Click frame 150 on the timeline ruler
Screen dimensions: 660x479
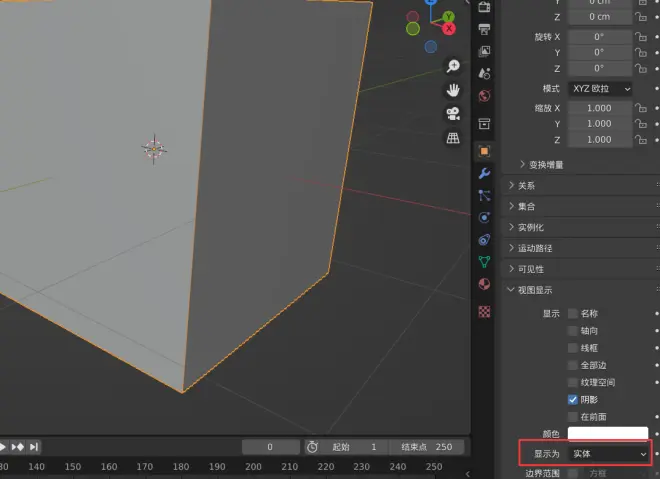coord(73,467)
